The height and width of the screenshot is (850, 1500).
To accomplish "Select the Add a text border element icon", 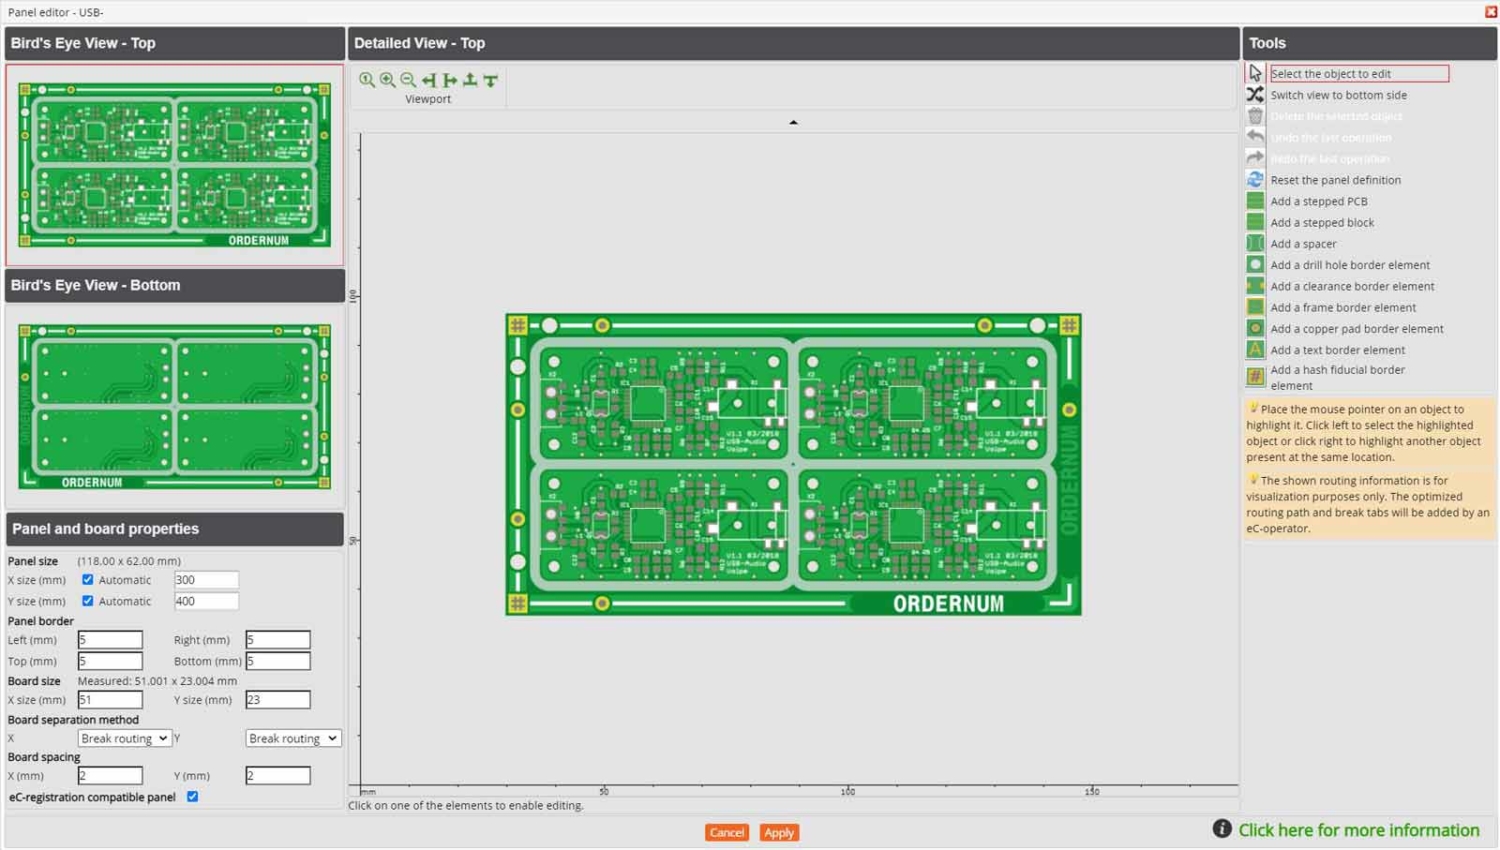I will click(x=1255, y=350).
